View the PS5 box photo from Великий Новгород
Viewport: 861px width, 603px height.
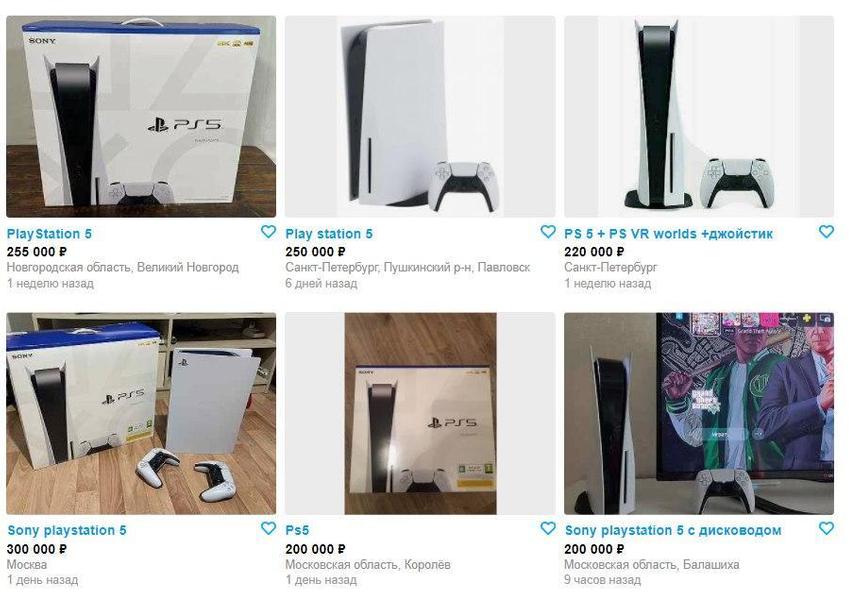point(141,116)
